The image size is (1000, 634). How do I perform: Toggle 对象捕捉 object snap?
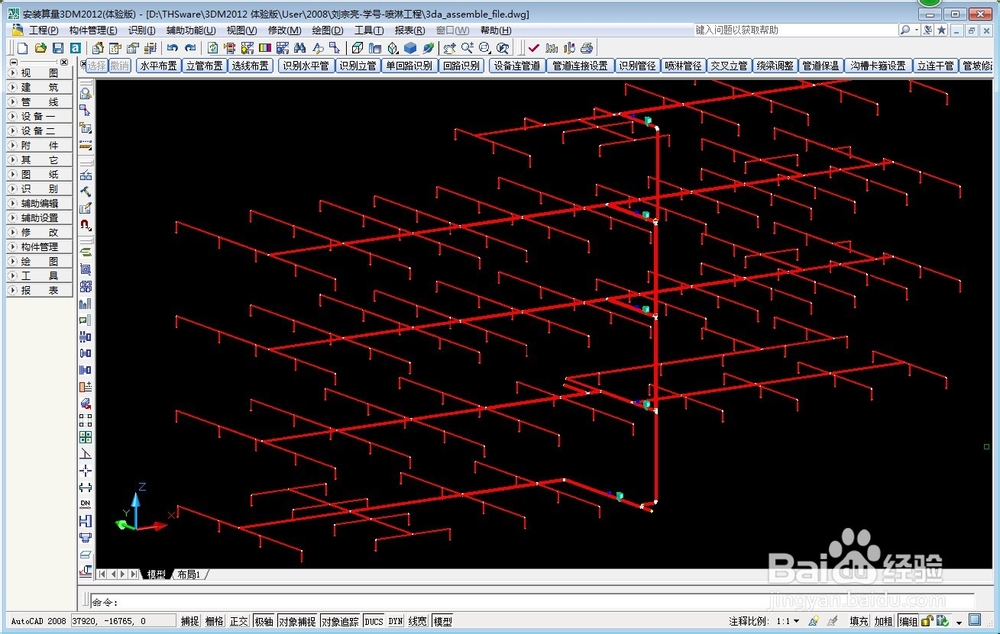(x=297, y=621)
